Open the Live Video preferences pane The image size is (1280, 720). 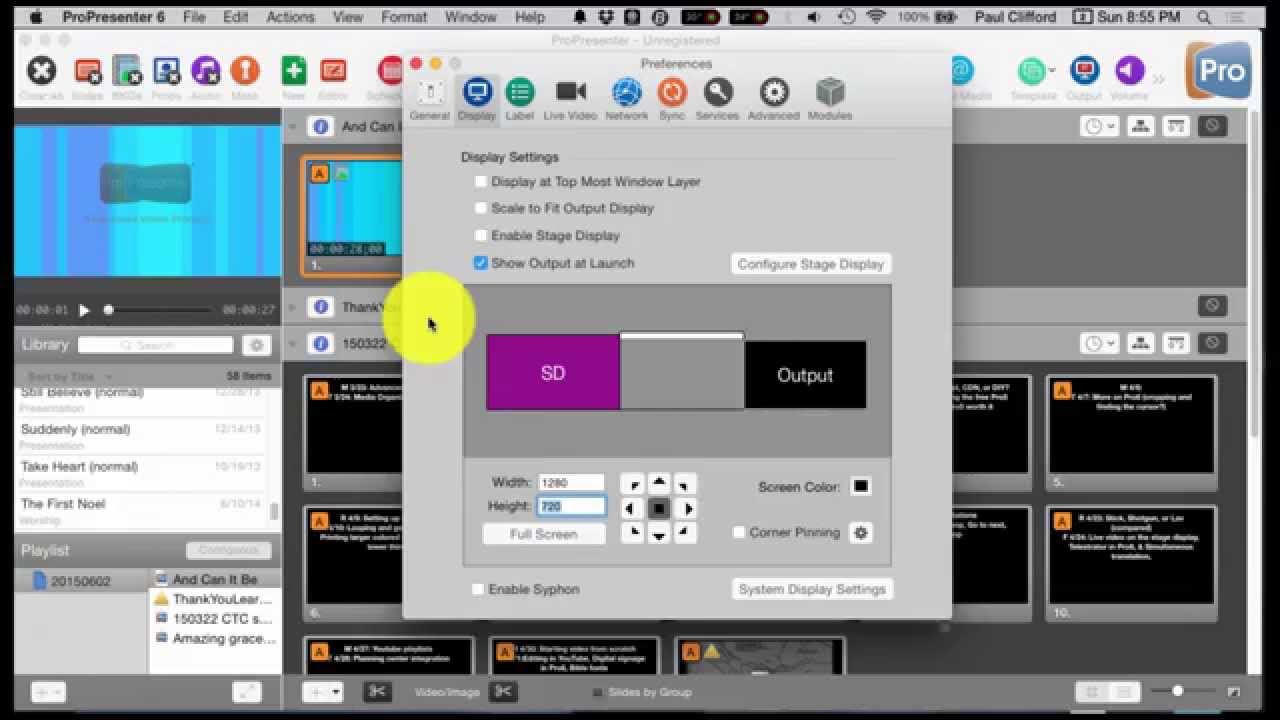click(x=570, y=99)
